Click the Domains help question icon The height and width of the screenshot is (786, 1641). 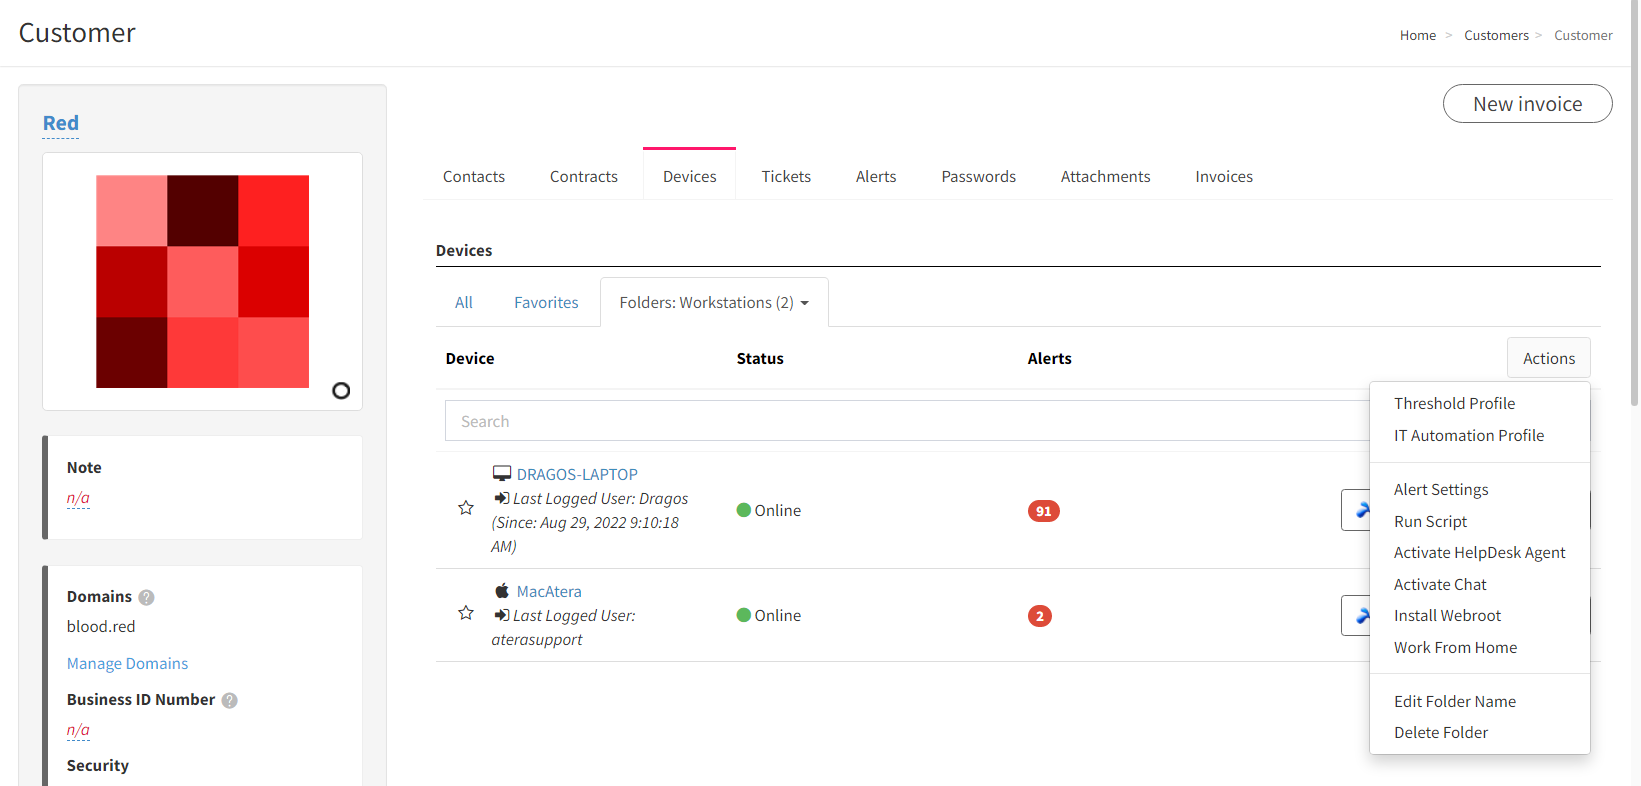146,597
